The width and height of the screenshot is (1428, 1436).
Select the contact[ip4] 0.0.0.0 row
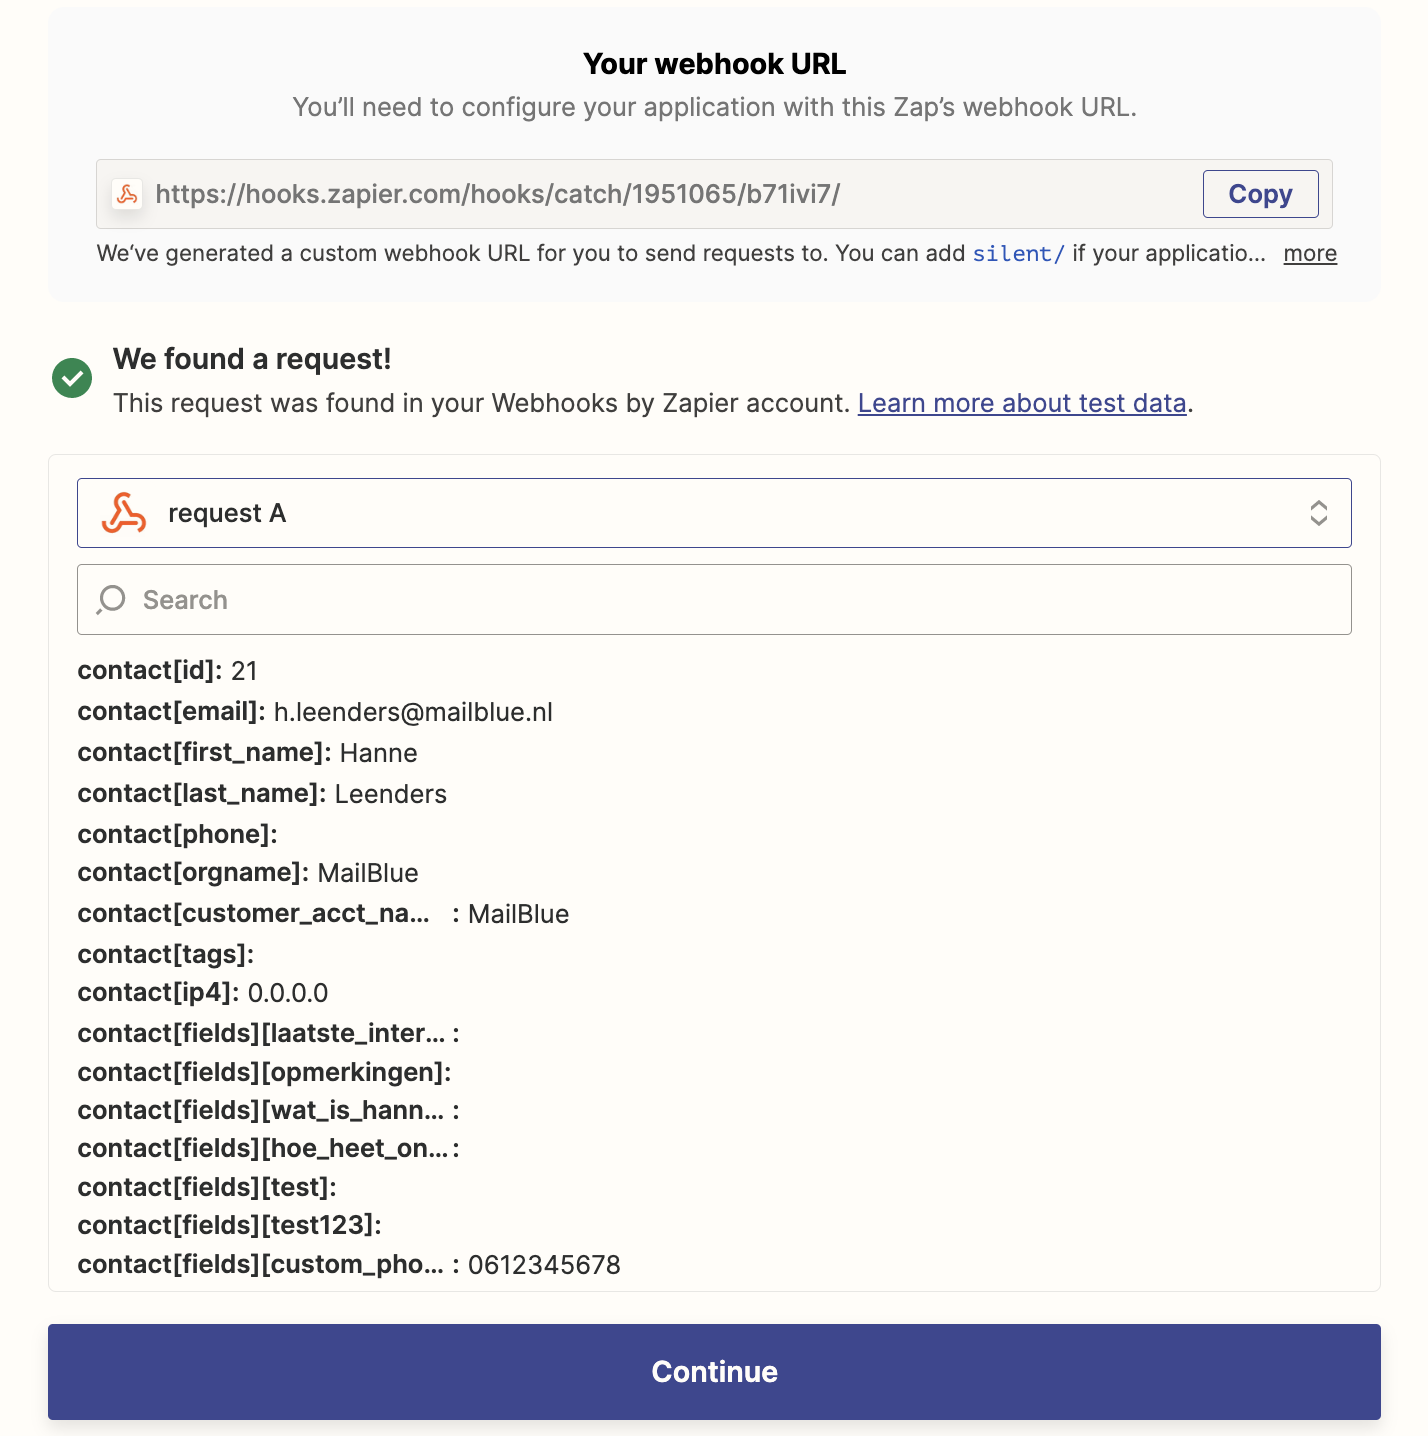coord(203,993)
